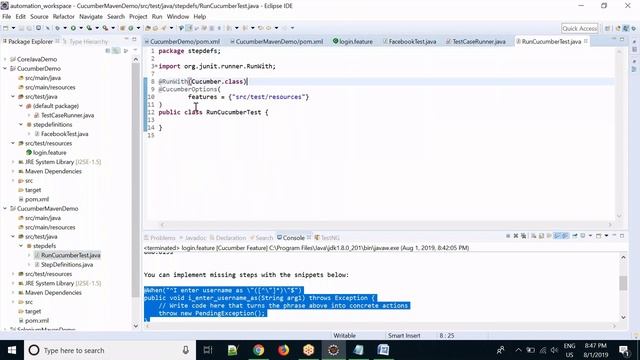Screen dimensions: 640x360
Task: Click 'Writable' in the status bar
Action: pyautogui.click(x=344, y=336)
